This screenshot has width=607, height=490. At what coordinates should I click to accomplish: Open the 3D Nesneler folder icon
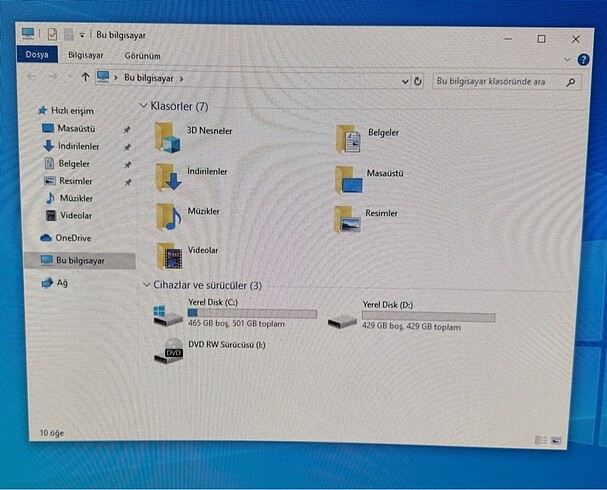coord(168,136)
